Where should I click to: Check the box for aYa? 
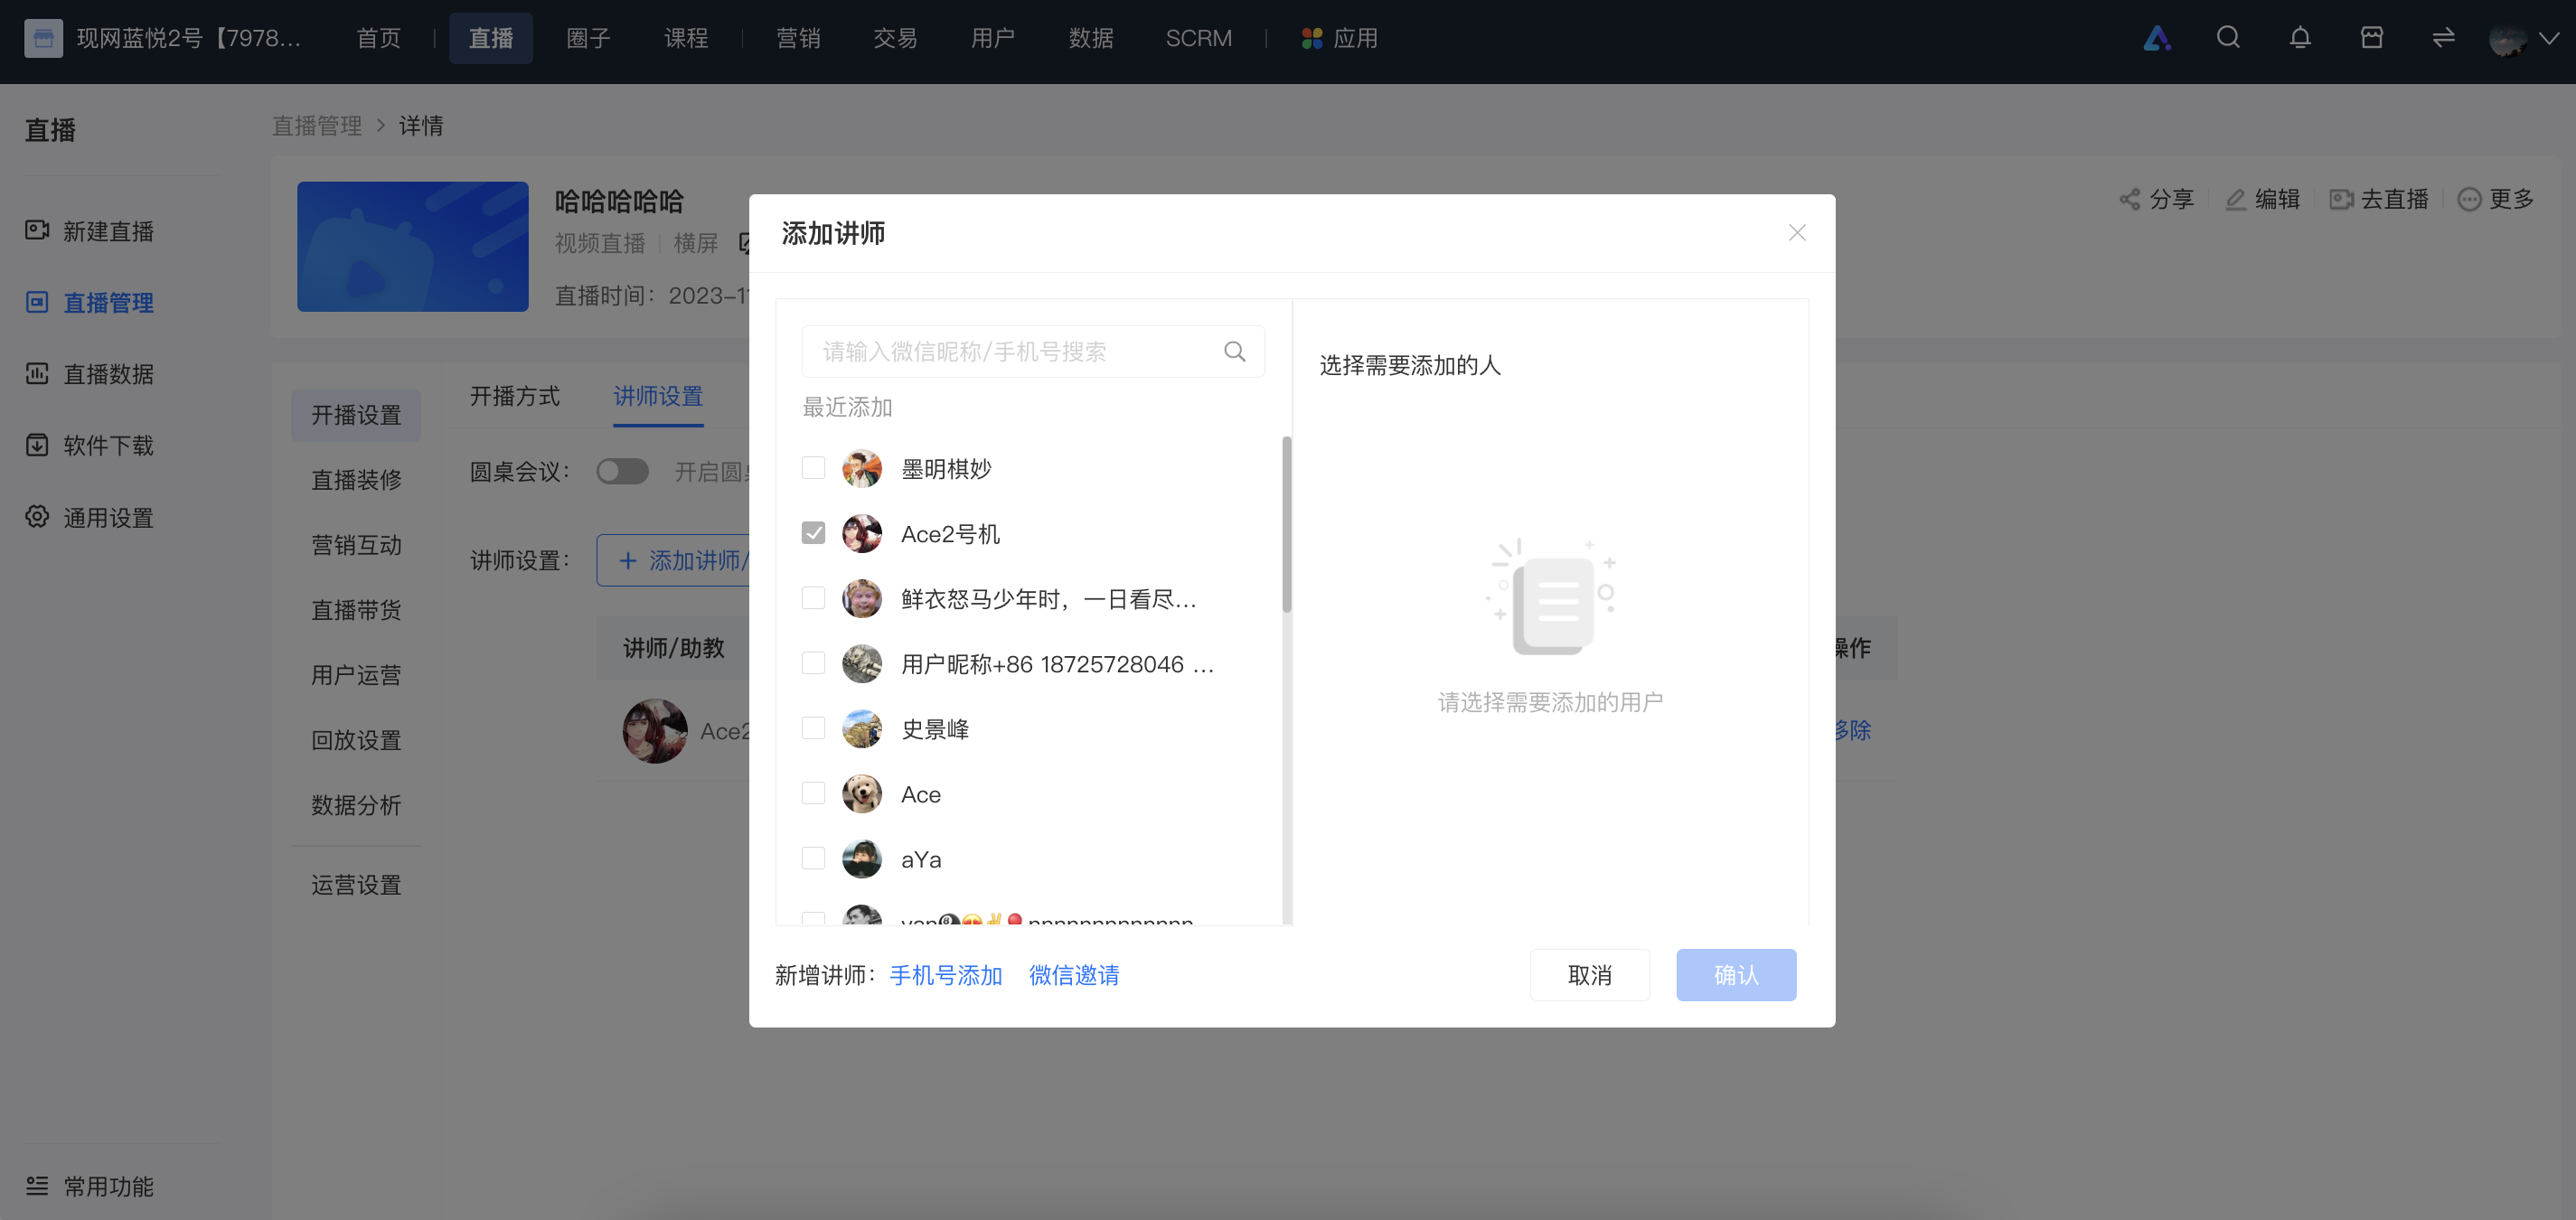pos(813,858)
